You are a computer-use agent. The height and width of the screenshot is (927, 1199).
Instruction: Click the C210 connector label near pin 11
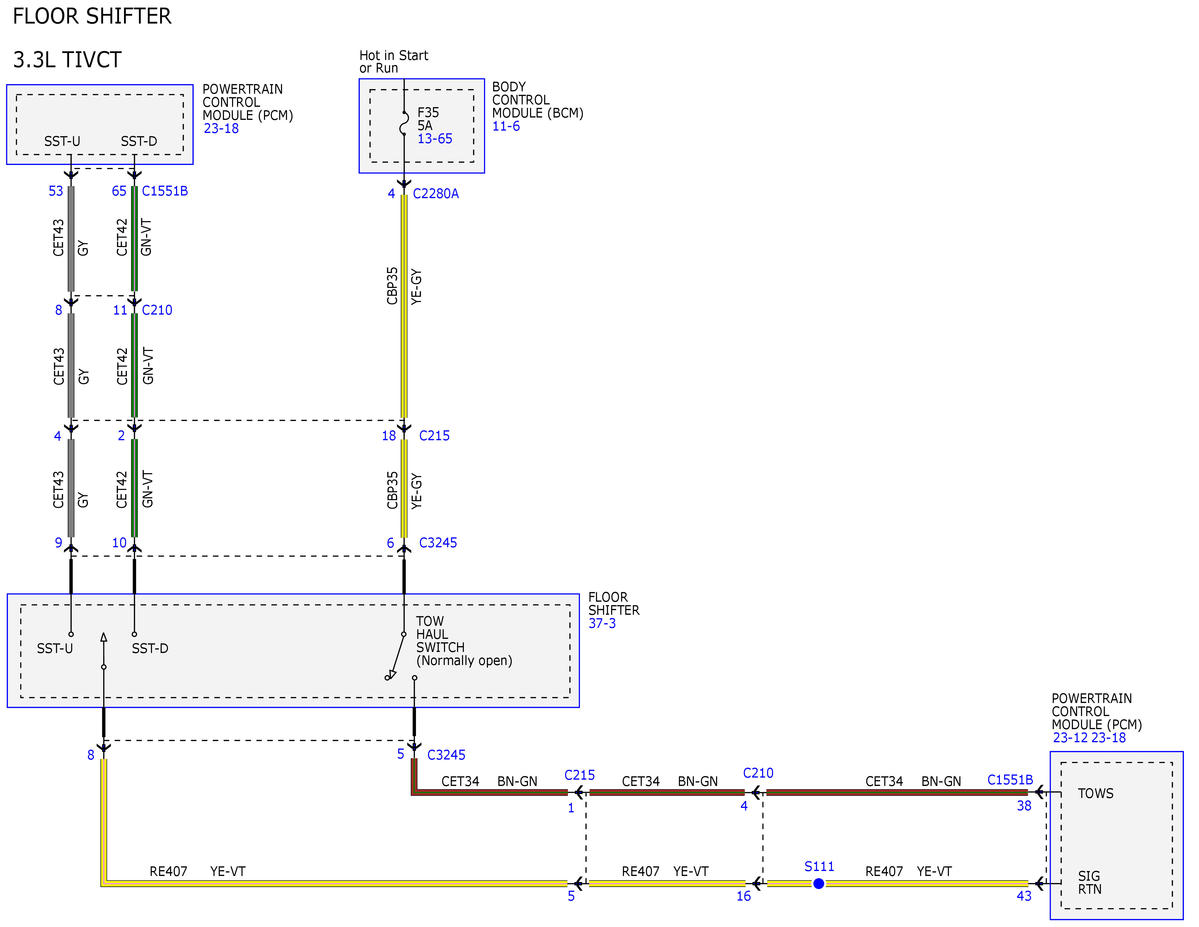tap(157, 310)
